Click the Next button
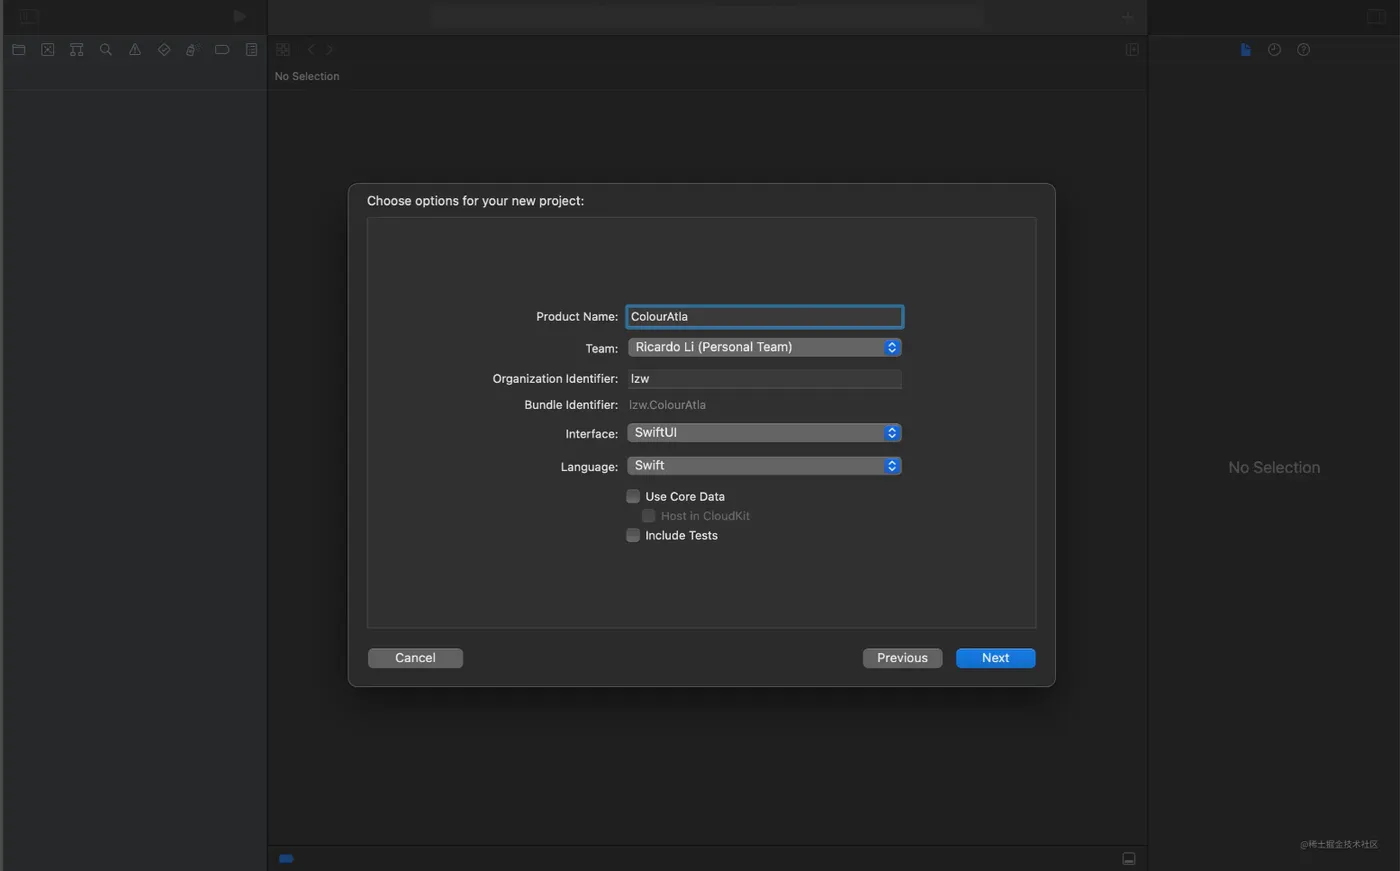This screenshot has height=871, width=1400. click(x=995, y=658)
